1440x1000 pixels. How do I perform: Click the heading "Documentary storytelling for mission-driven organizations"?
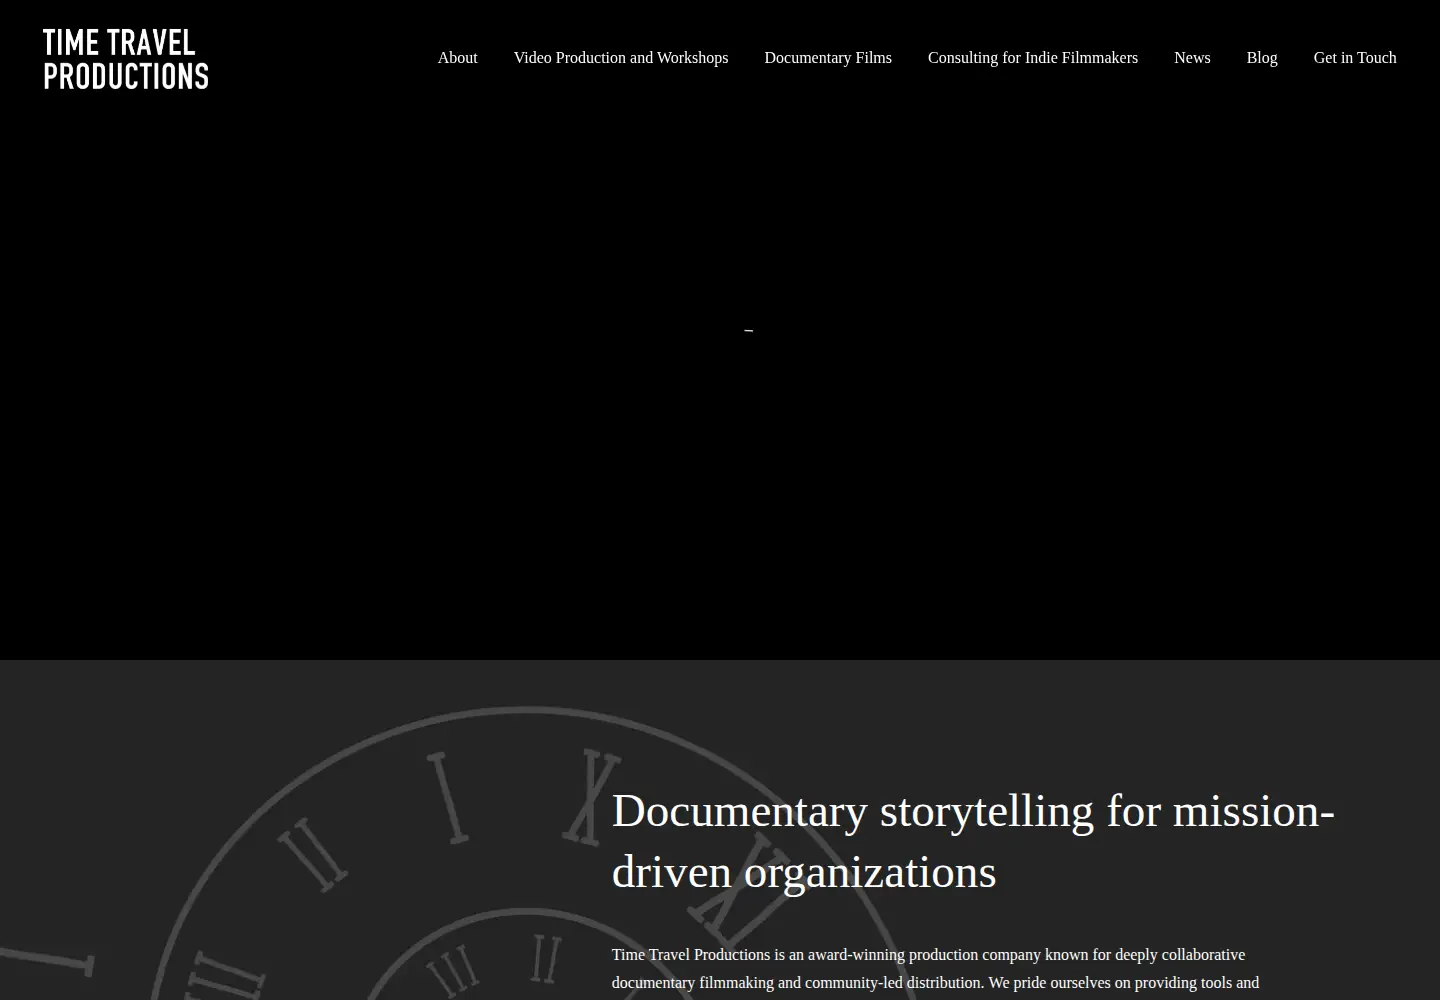point(973,841)
